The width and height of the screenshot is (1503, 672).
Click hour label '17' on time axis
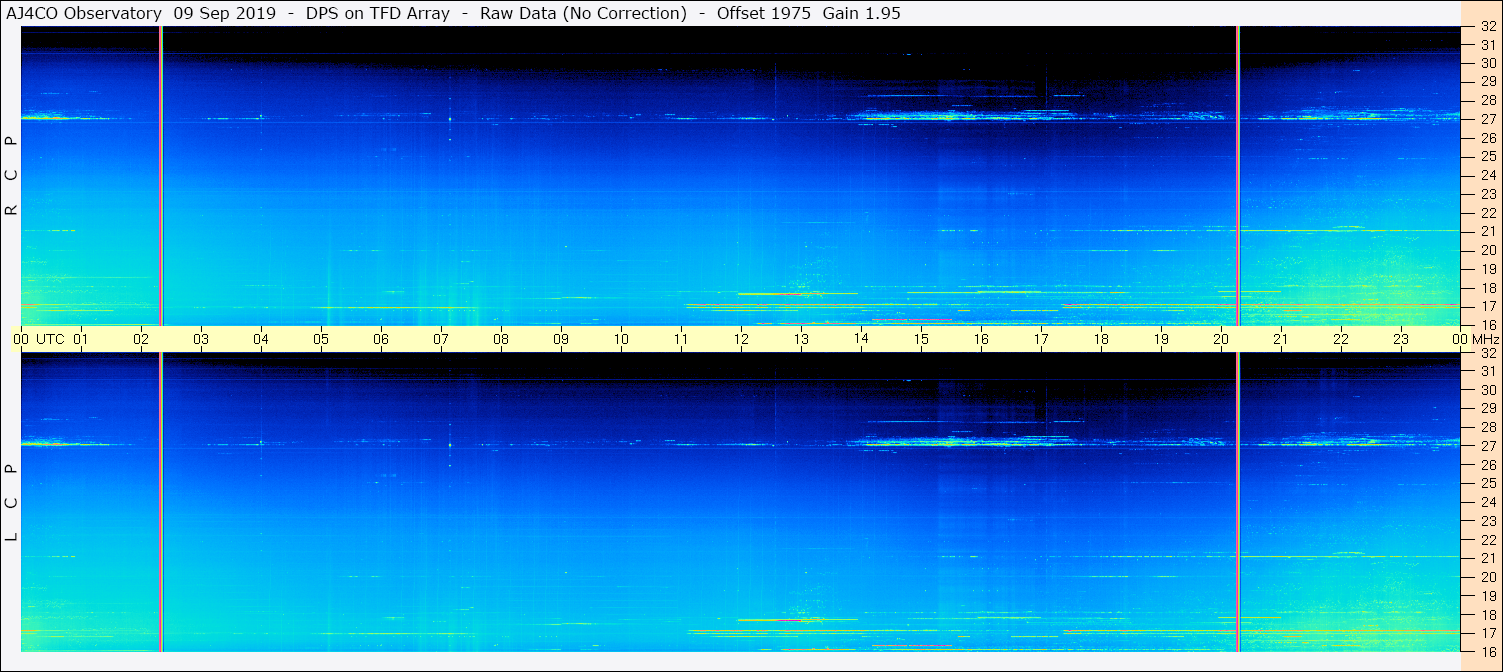(1041, 339)
